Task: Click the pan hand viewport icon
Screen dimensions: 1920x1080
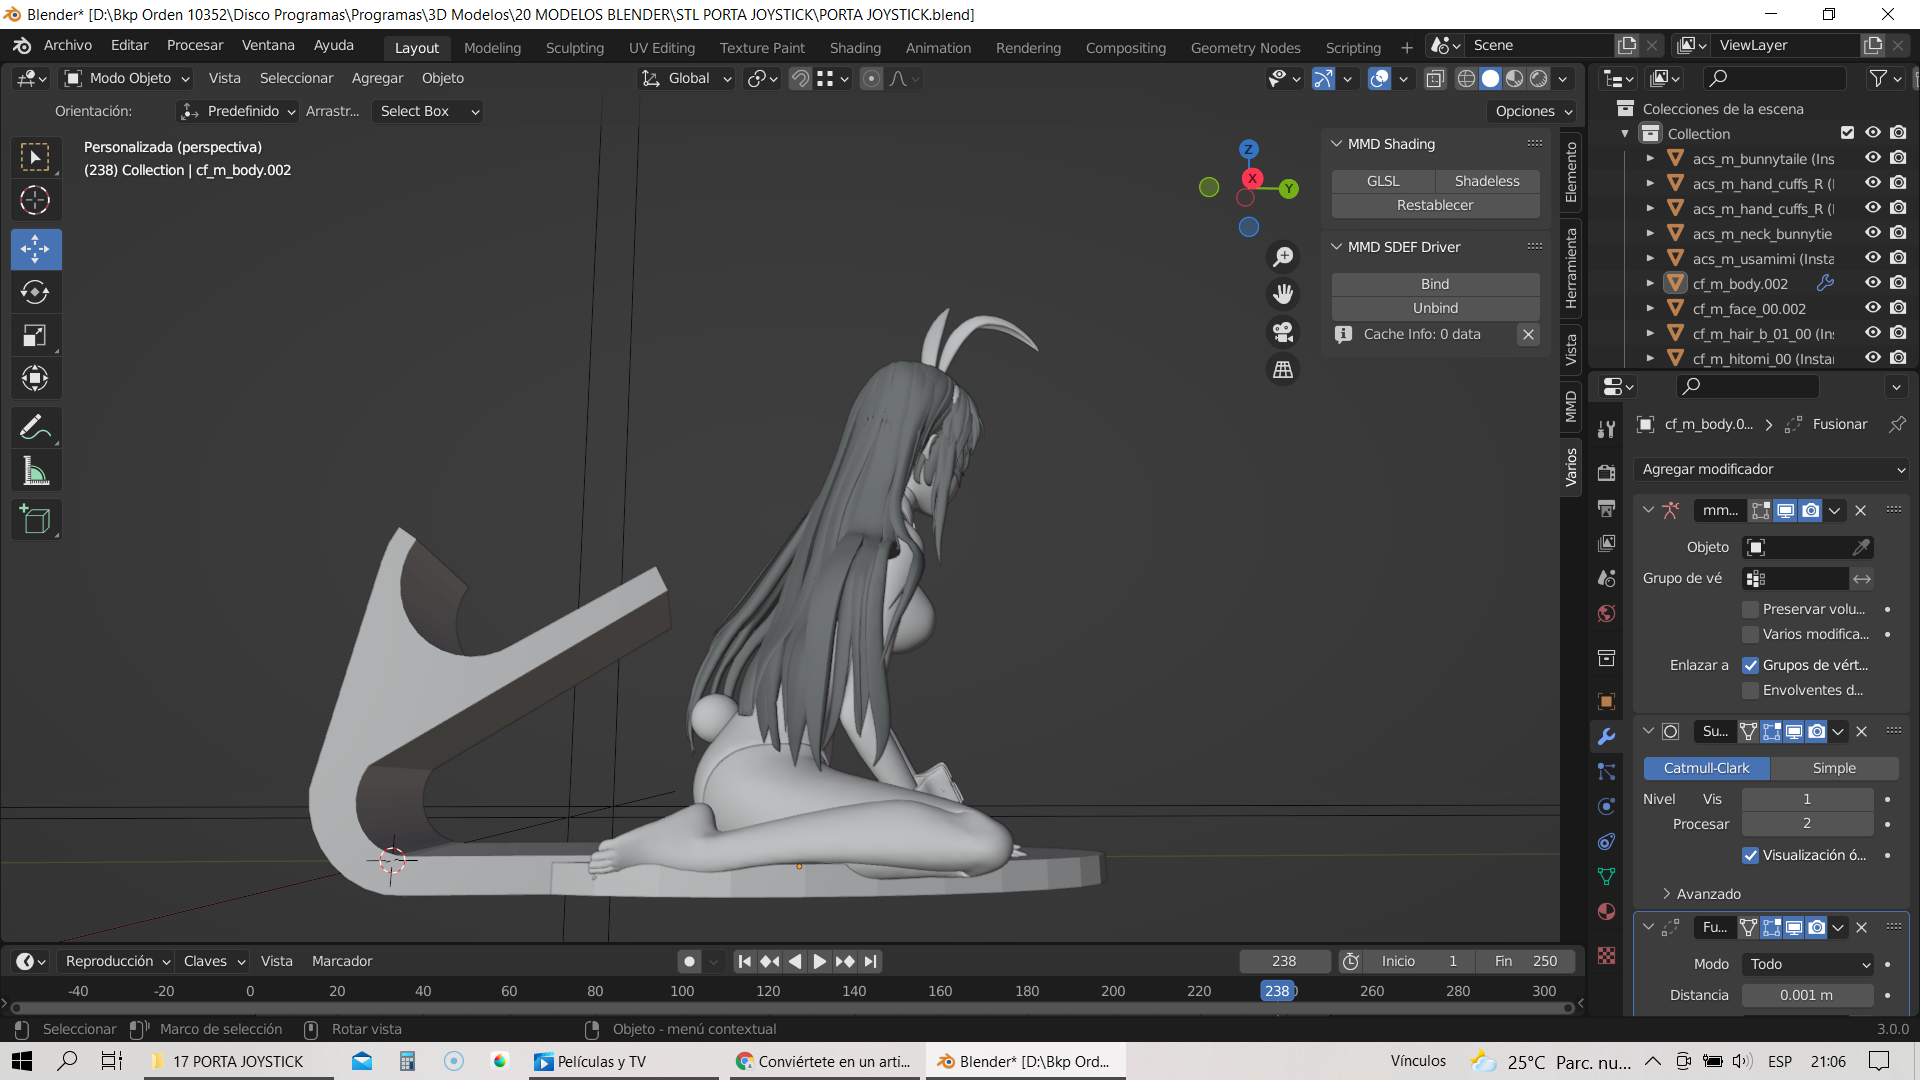Action: coord(1283,294)
